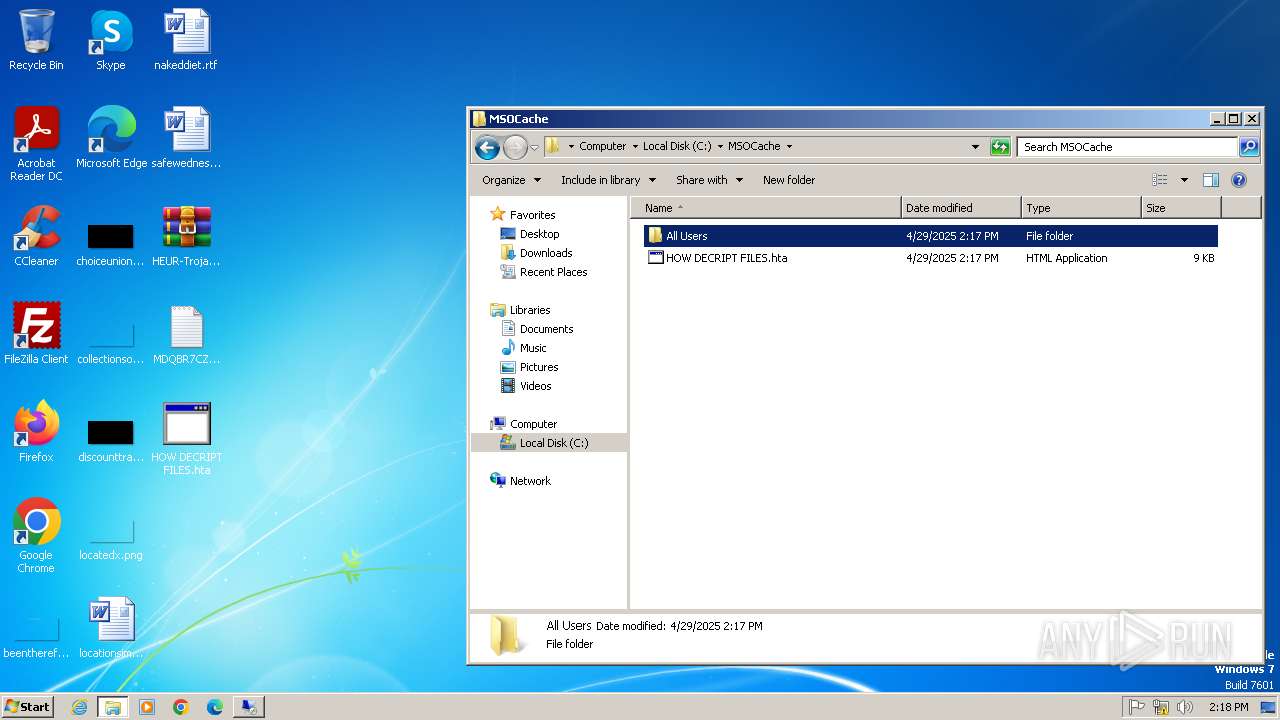1280x720 pixels.
Task: Open Action Center flag tray icon
Action: [x=1136, y=707]
